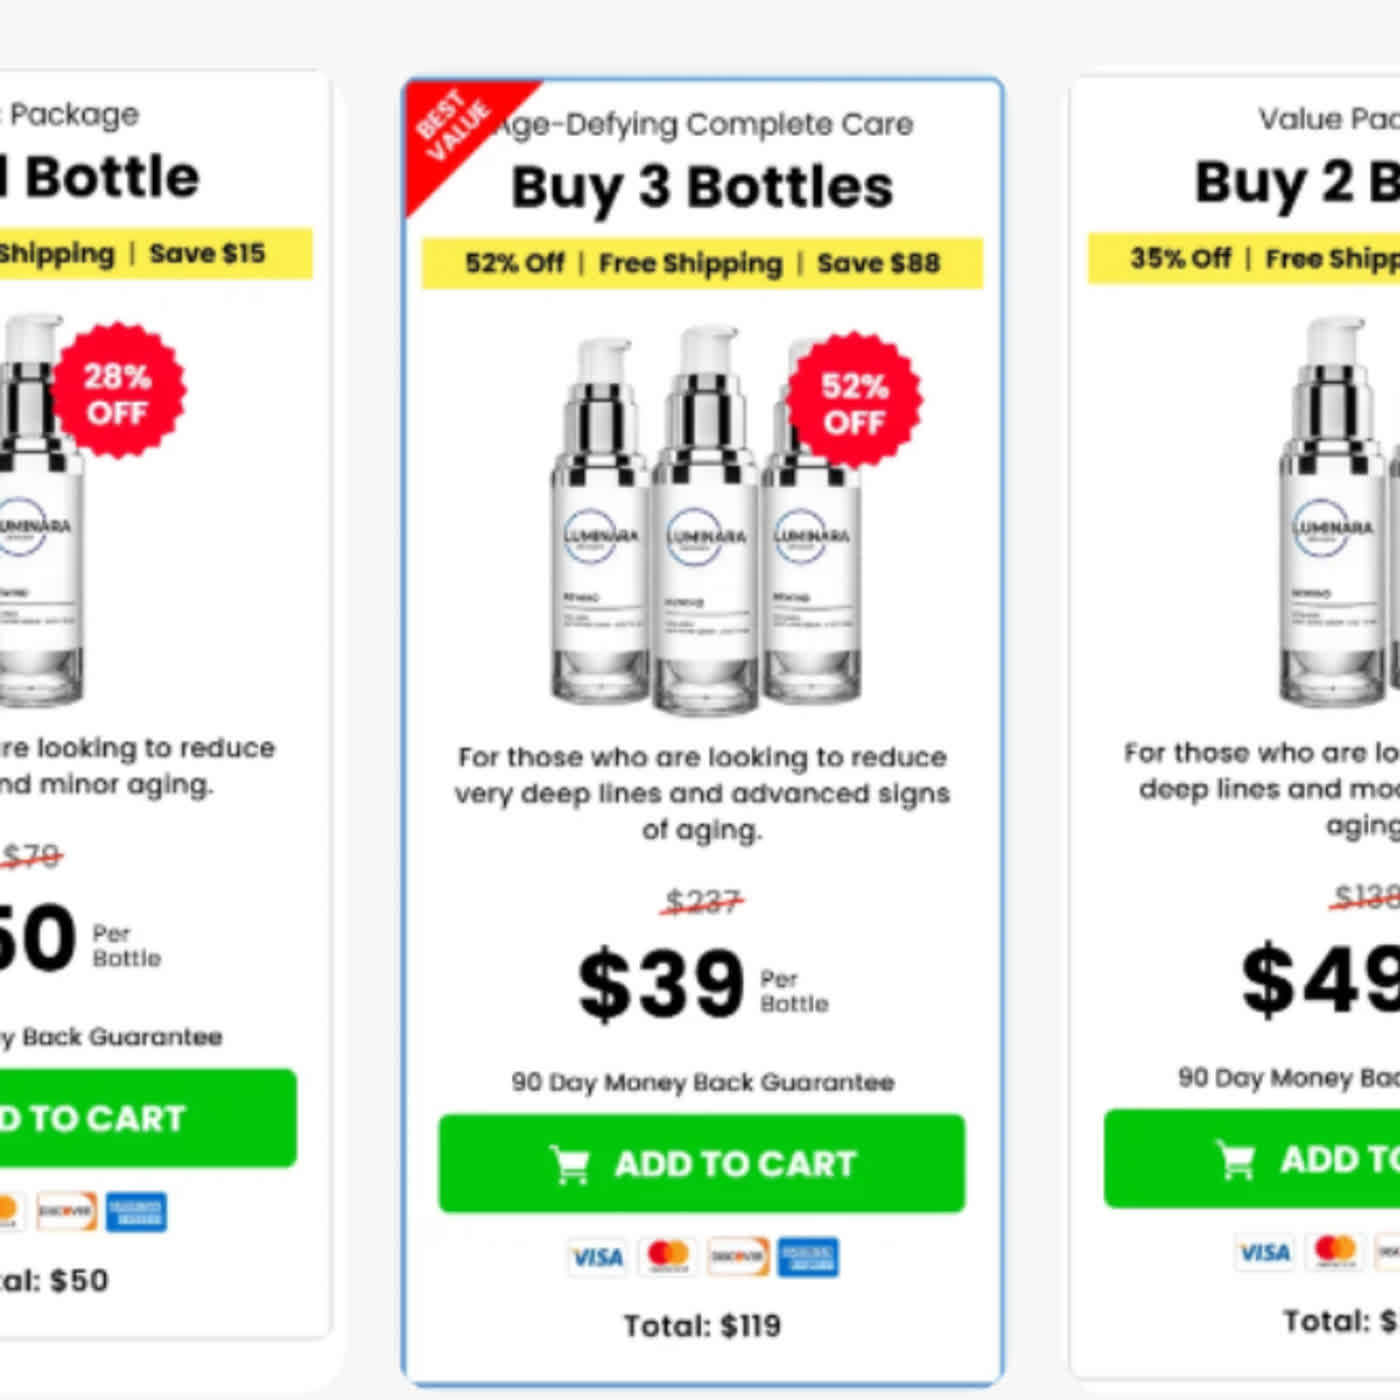
Task: Click the Mastercard icon under 3 Bottles
Action: [668, 1257]
